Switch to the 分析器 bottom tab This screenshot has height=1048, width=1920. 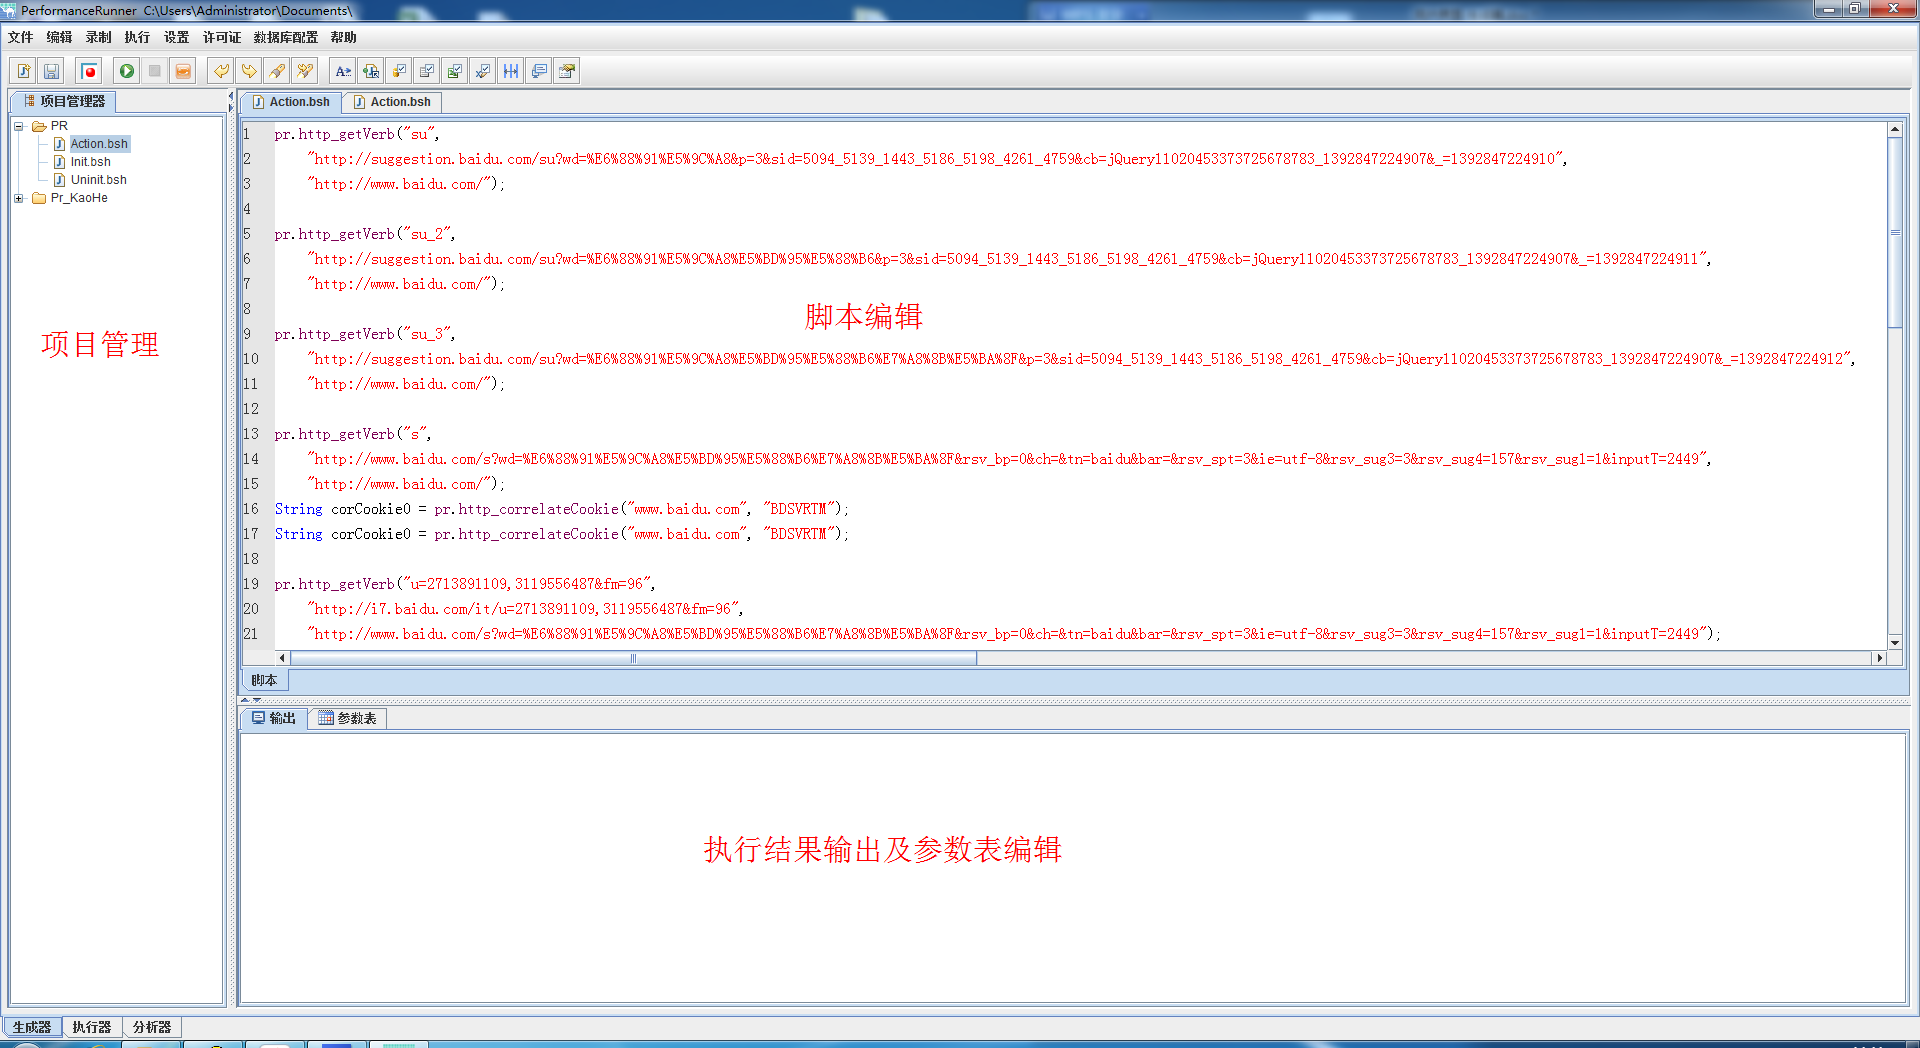pos(152,1027)
